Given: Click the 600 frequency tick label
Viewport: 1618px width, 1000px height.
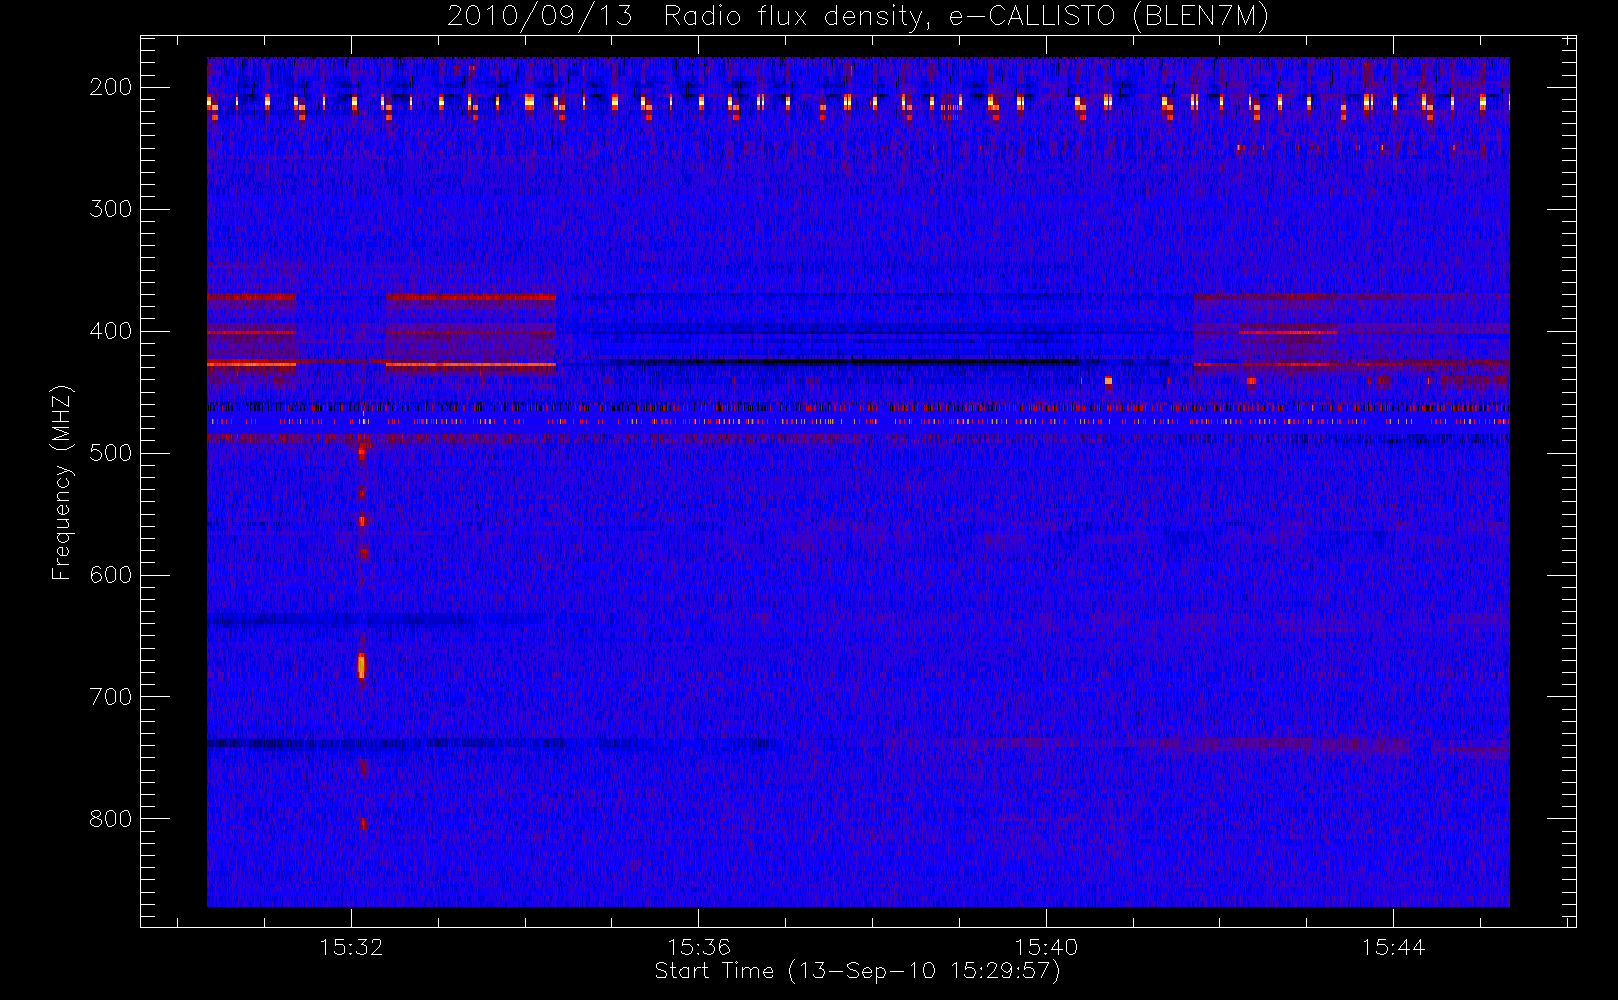Looking at the screenshot, I should (110, 575).
